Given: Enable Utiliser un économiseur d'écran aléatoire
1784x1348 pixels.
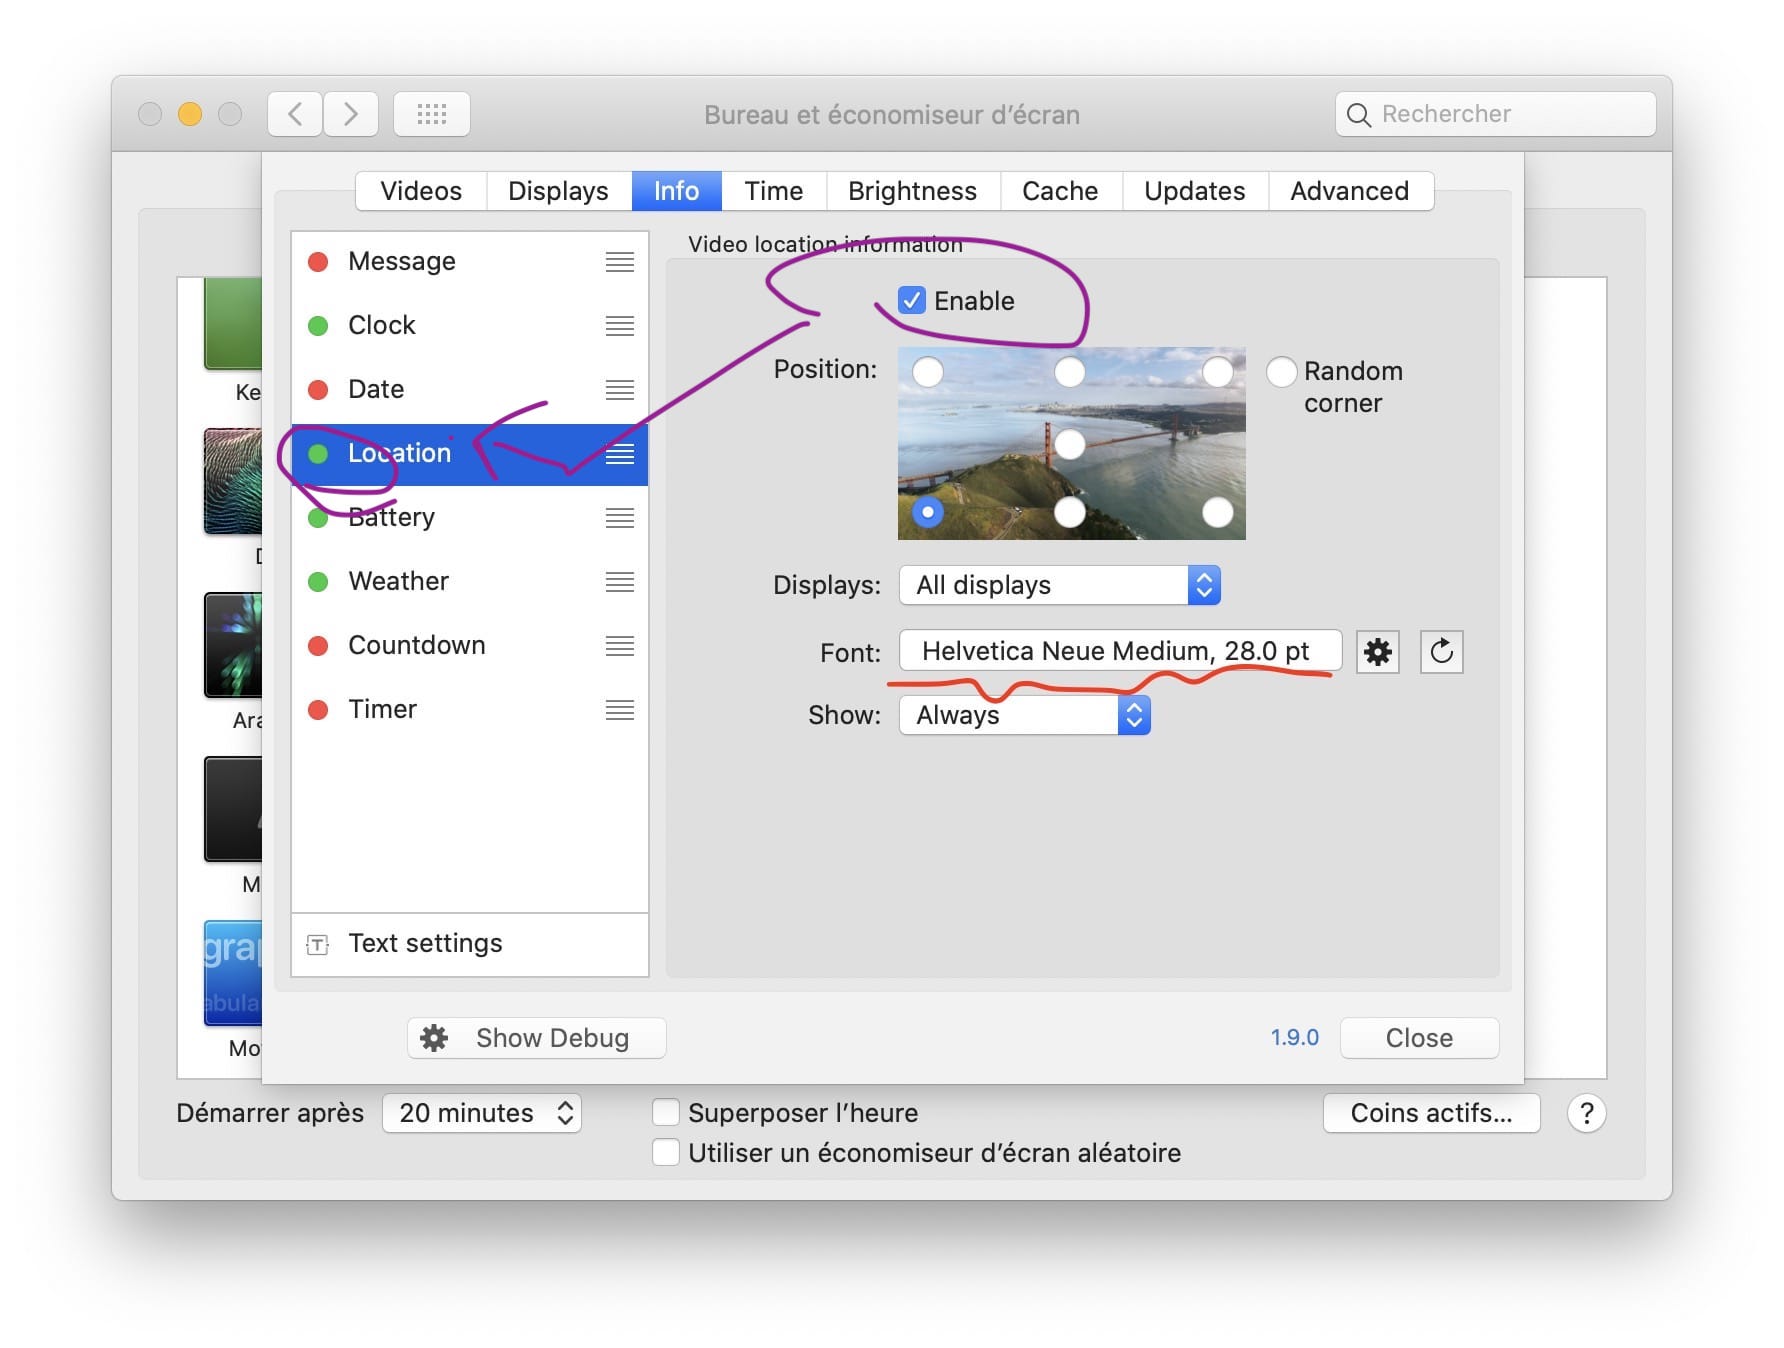Looking at the screenshot, I should (x=666, y=1153).
